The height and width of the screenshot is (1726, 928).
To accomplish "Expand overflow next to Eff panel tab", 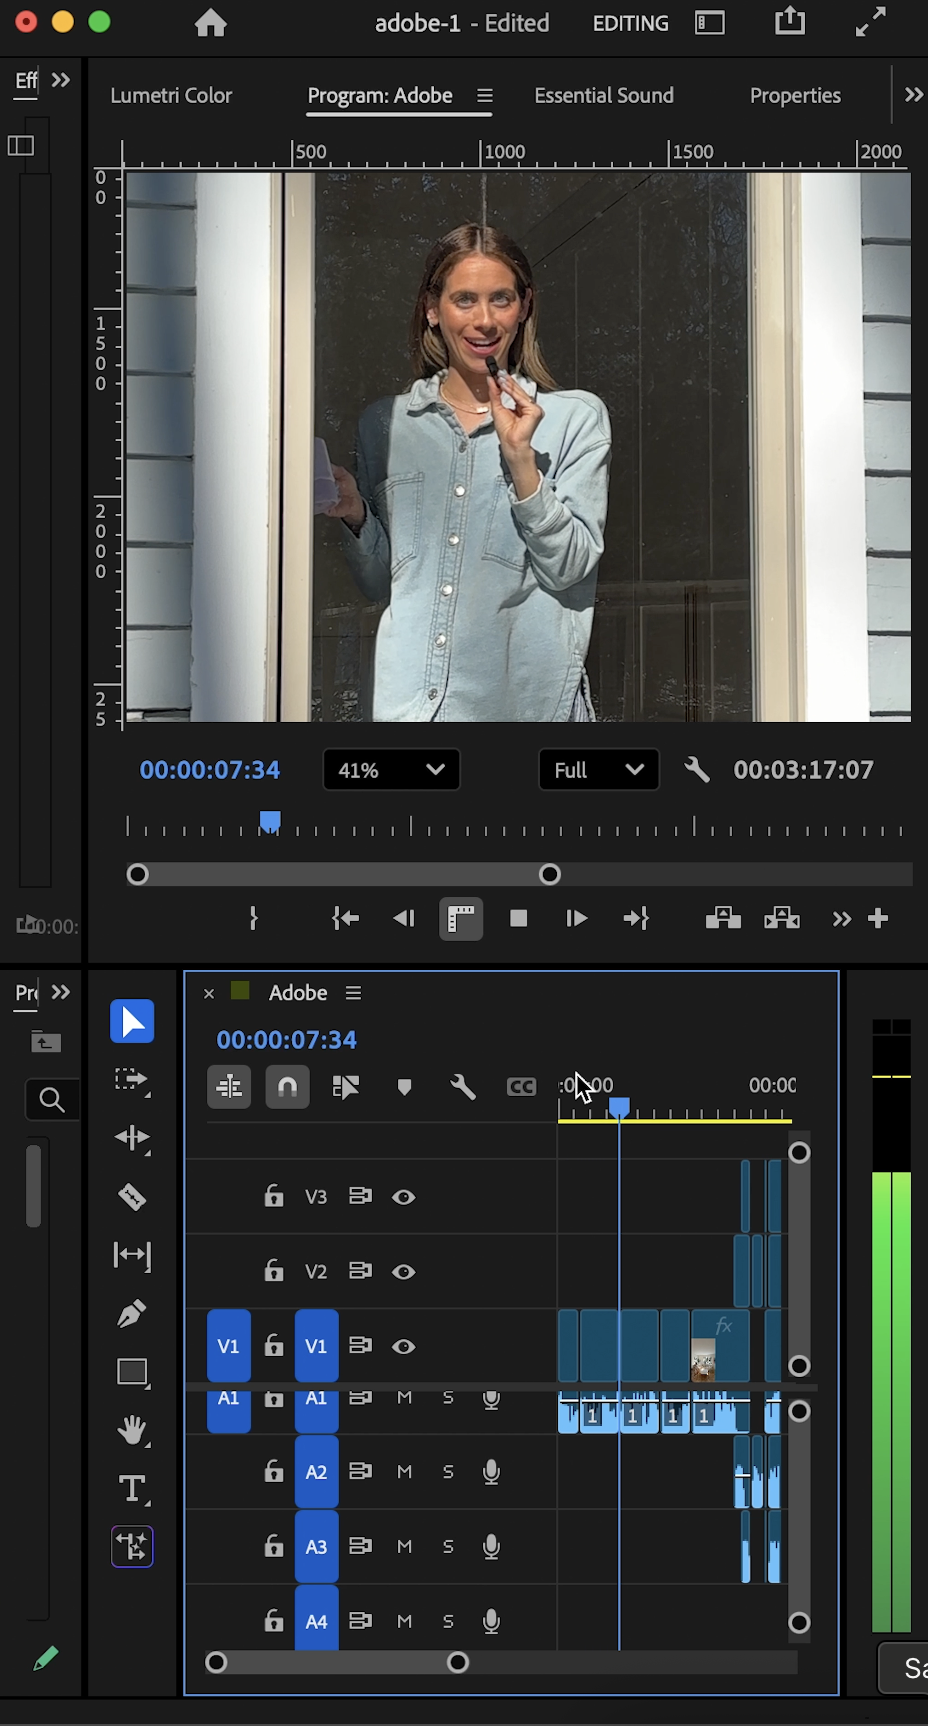I will [61, 80].
